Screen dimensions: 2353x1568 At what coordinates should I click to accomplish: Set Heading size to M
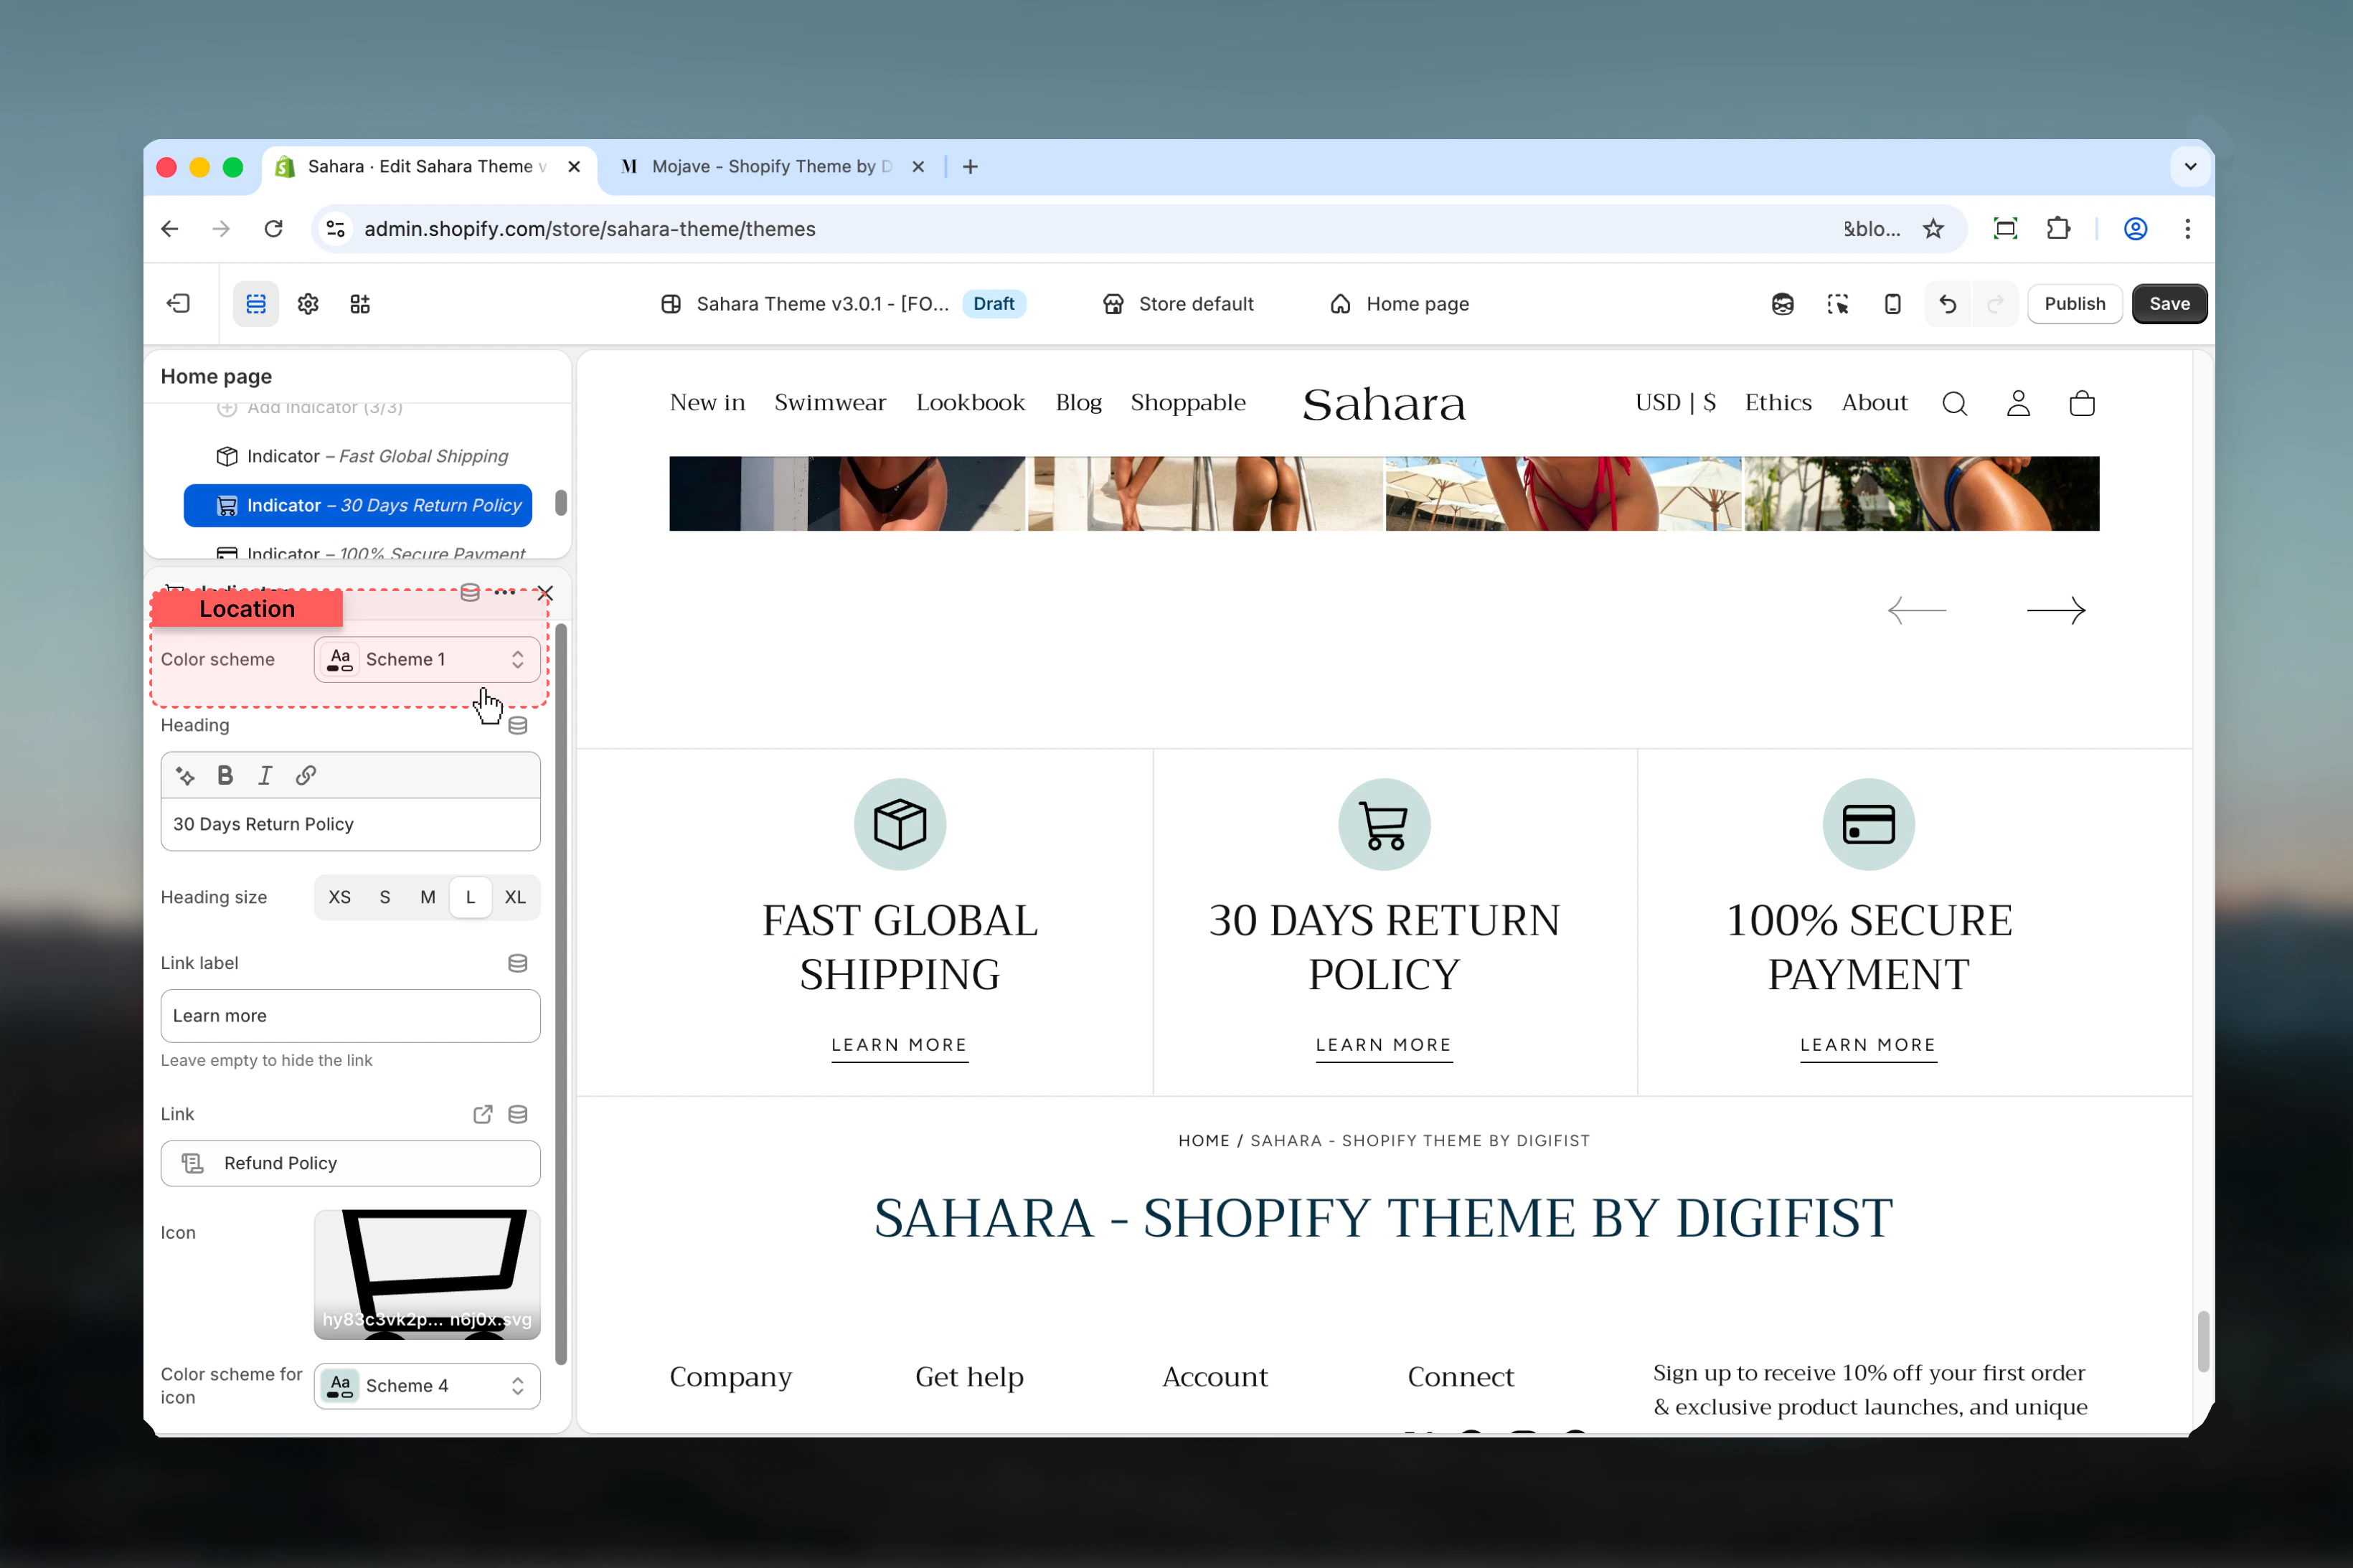[x=428, y=897]
